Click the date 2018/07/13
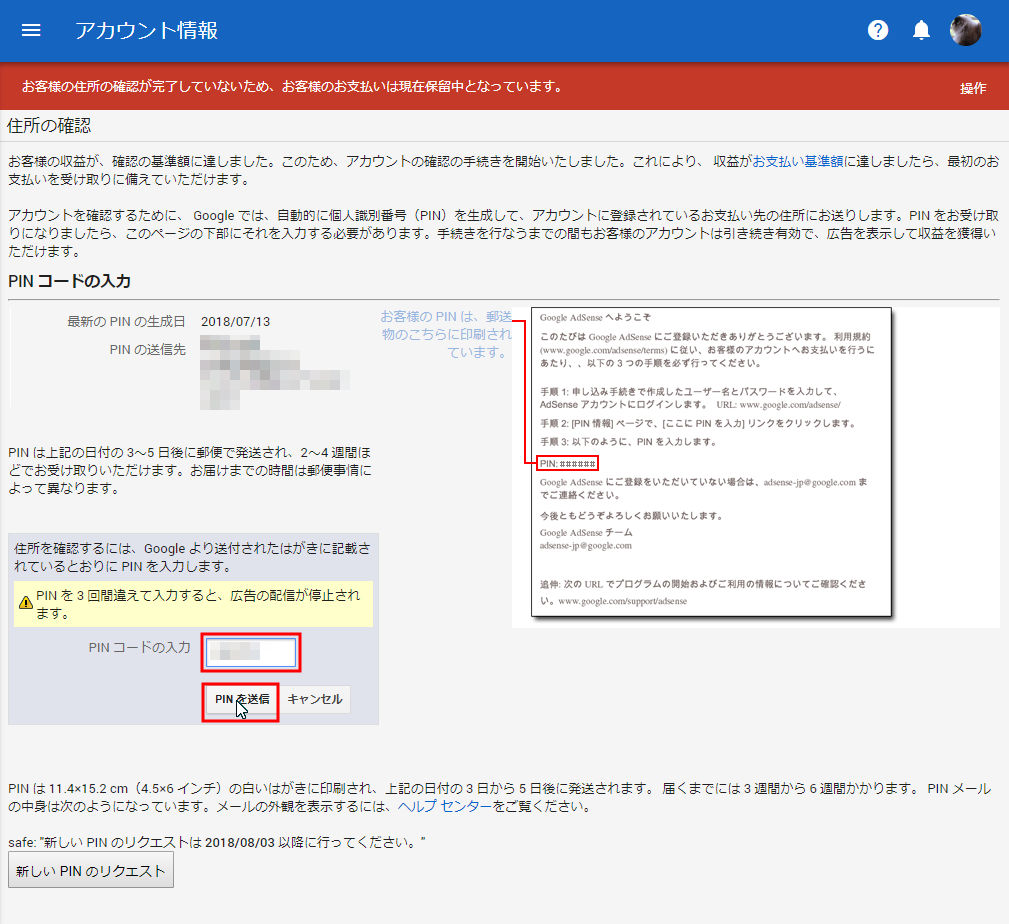 coord(236,322)
